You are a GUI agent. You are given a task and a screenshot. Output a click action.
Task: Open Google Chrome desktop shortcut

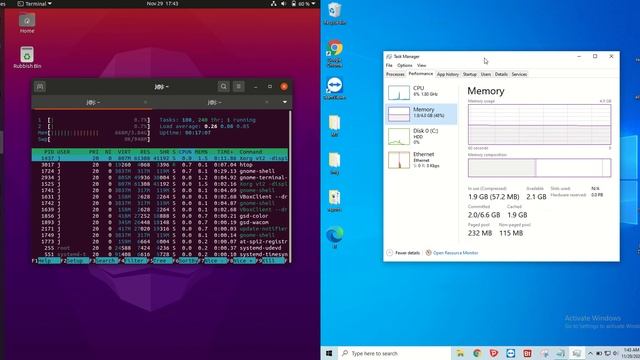[x=335, y=53]
